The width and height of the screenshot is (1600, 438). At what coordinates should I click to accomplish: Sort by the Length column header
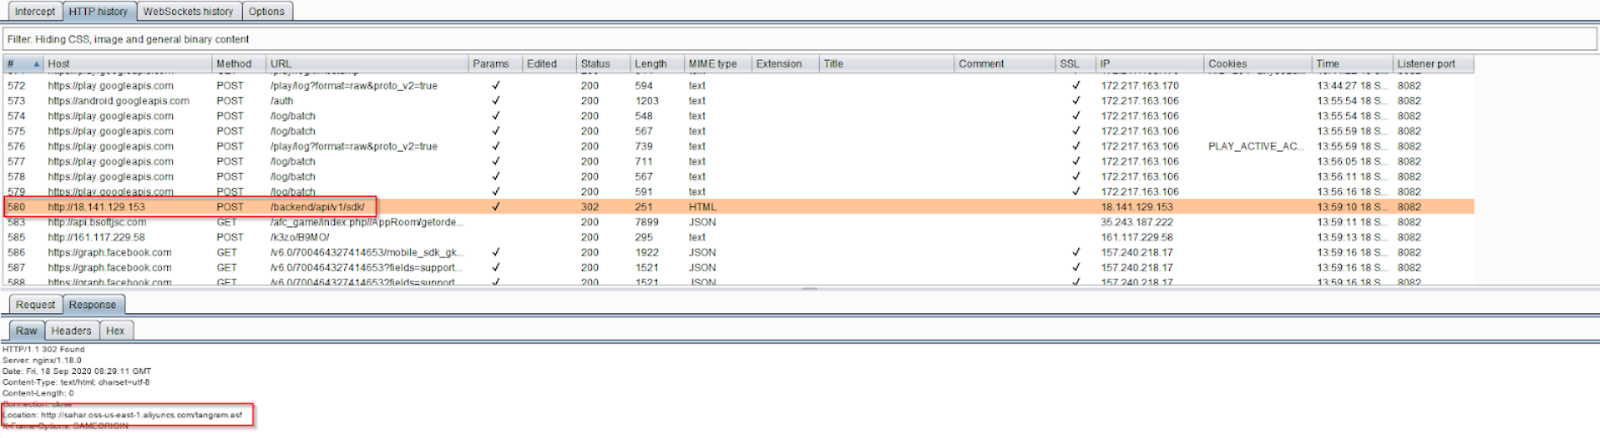657,64
